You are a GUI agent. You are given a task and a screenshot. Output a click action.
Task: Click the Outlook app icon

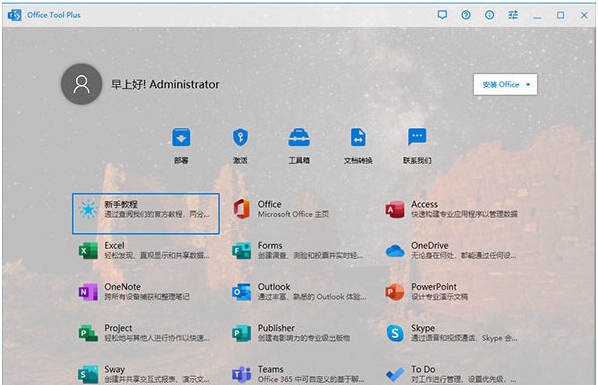[241, 292]
